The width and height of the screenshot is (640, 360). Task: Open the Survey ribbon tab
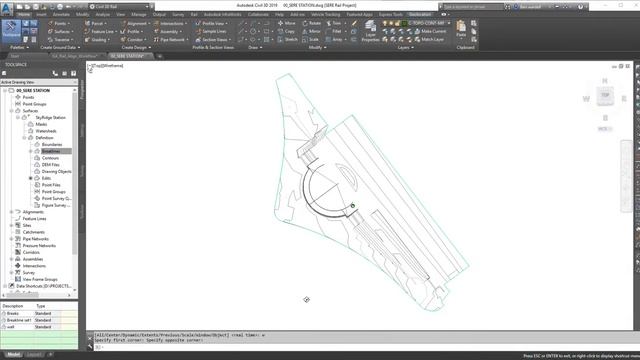coord(178,14)
